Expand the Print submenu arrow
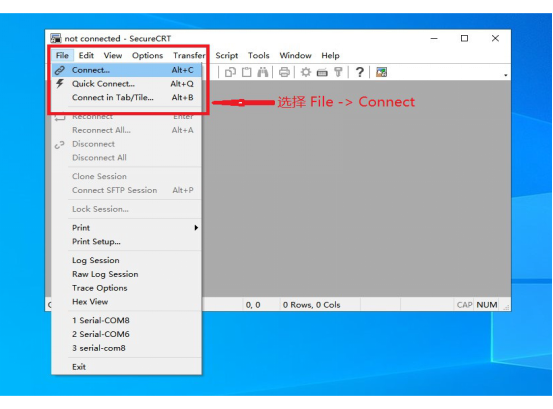553x409 pixels. click(x=196, y=228)
